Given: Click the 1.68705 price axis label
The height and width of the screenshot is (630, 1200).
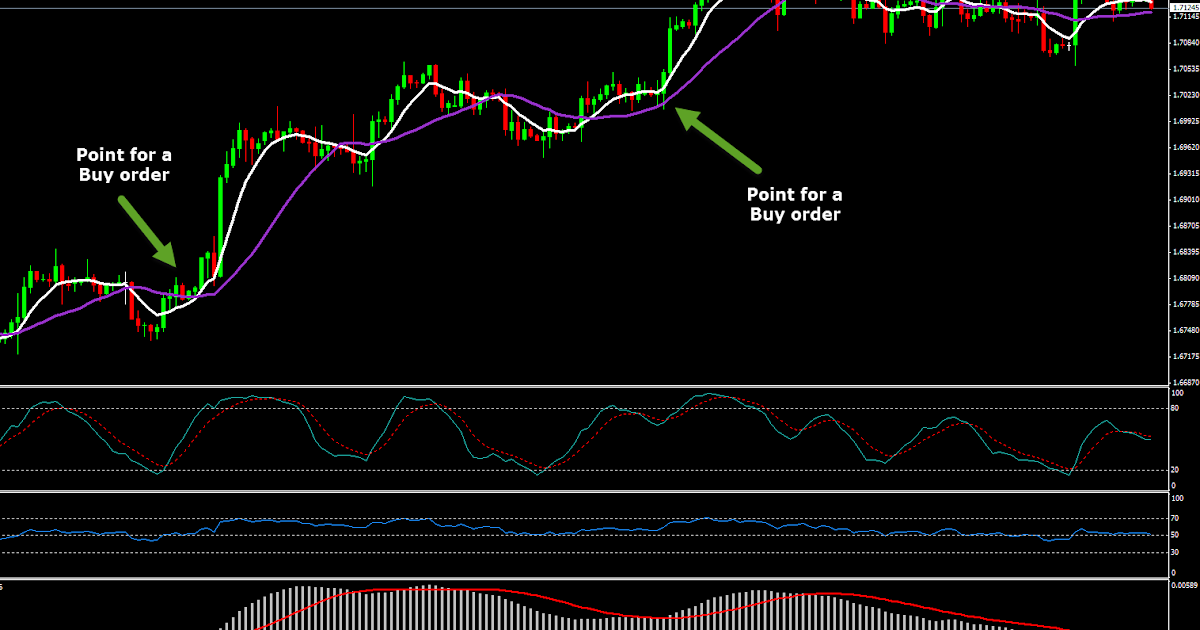Looking at the screenshot, I should coord(1186,225).
